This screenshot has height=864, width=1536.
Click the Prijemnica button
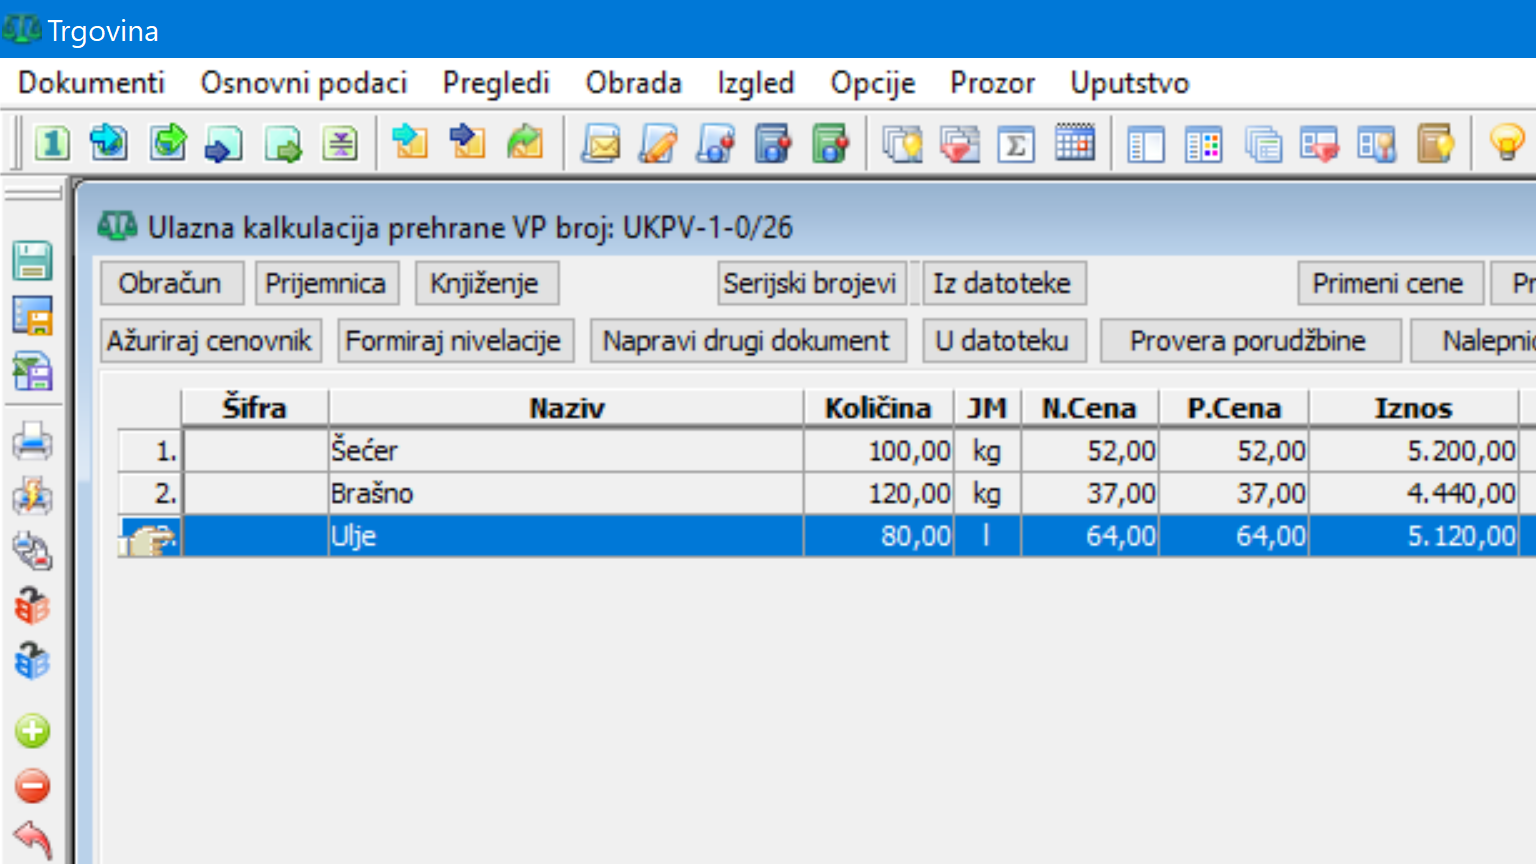coord(326,283)
